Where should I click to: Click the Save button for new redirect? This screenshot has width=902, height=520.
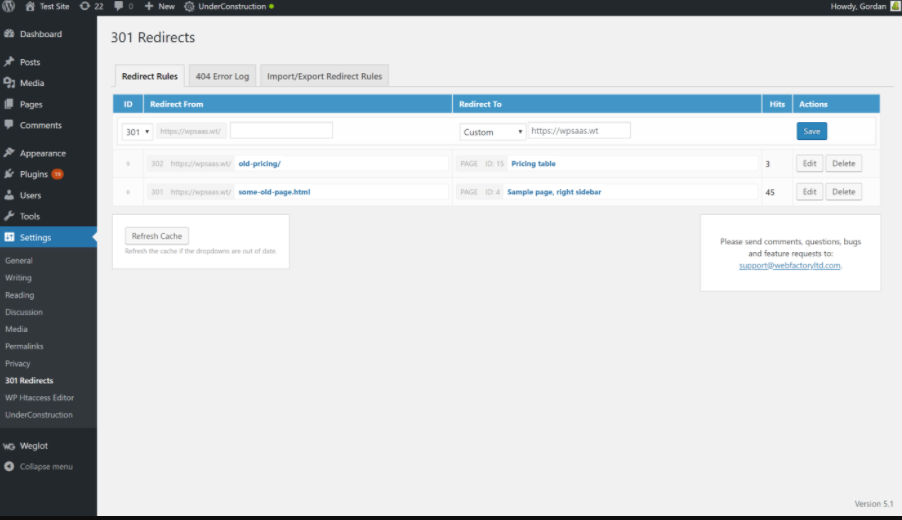(x=811, y=131)
